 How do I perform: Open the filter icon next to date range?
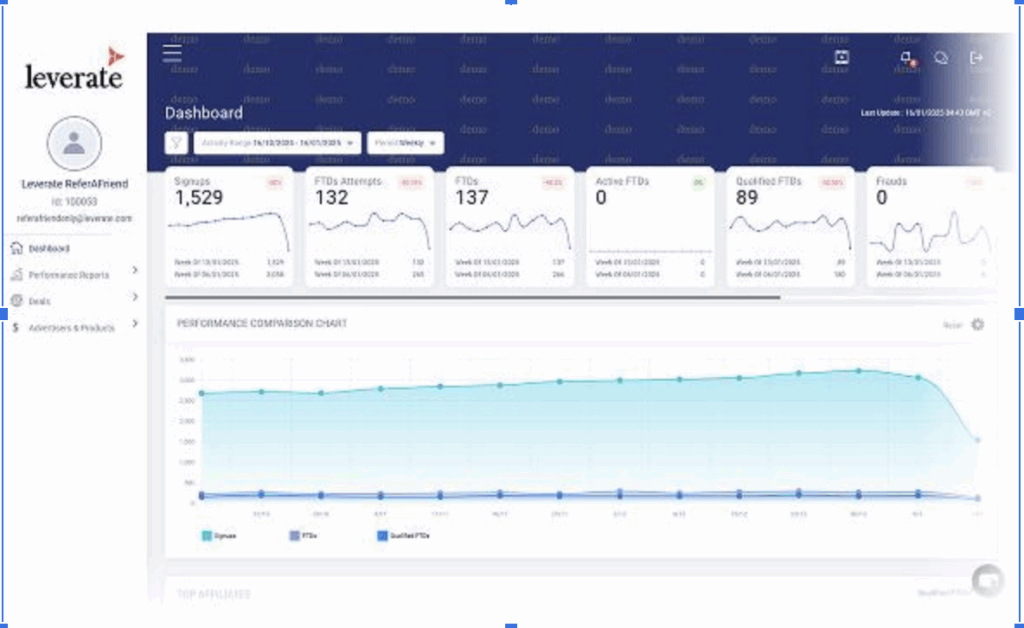pyautogui.click(x=176, y=142)
